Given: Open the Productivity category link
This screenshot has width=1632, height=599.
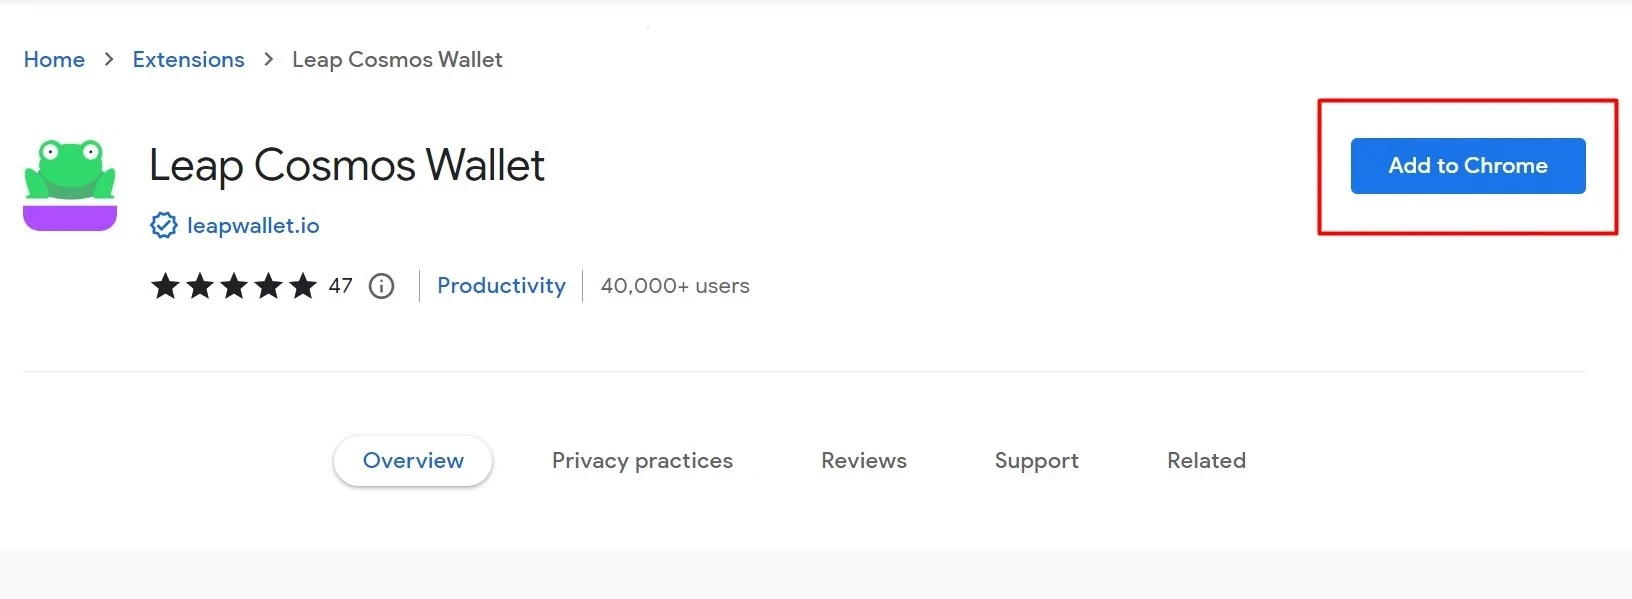Looking at the screenshot, I should pos(501,286).
